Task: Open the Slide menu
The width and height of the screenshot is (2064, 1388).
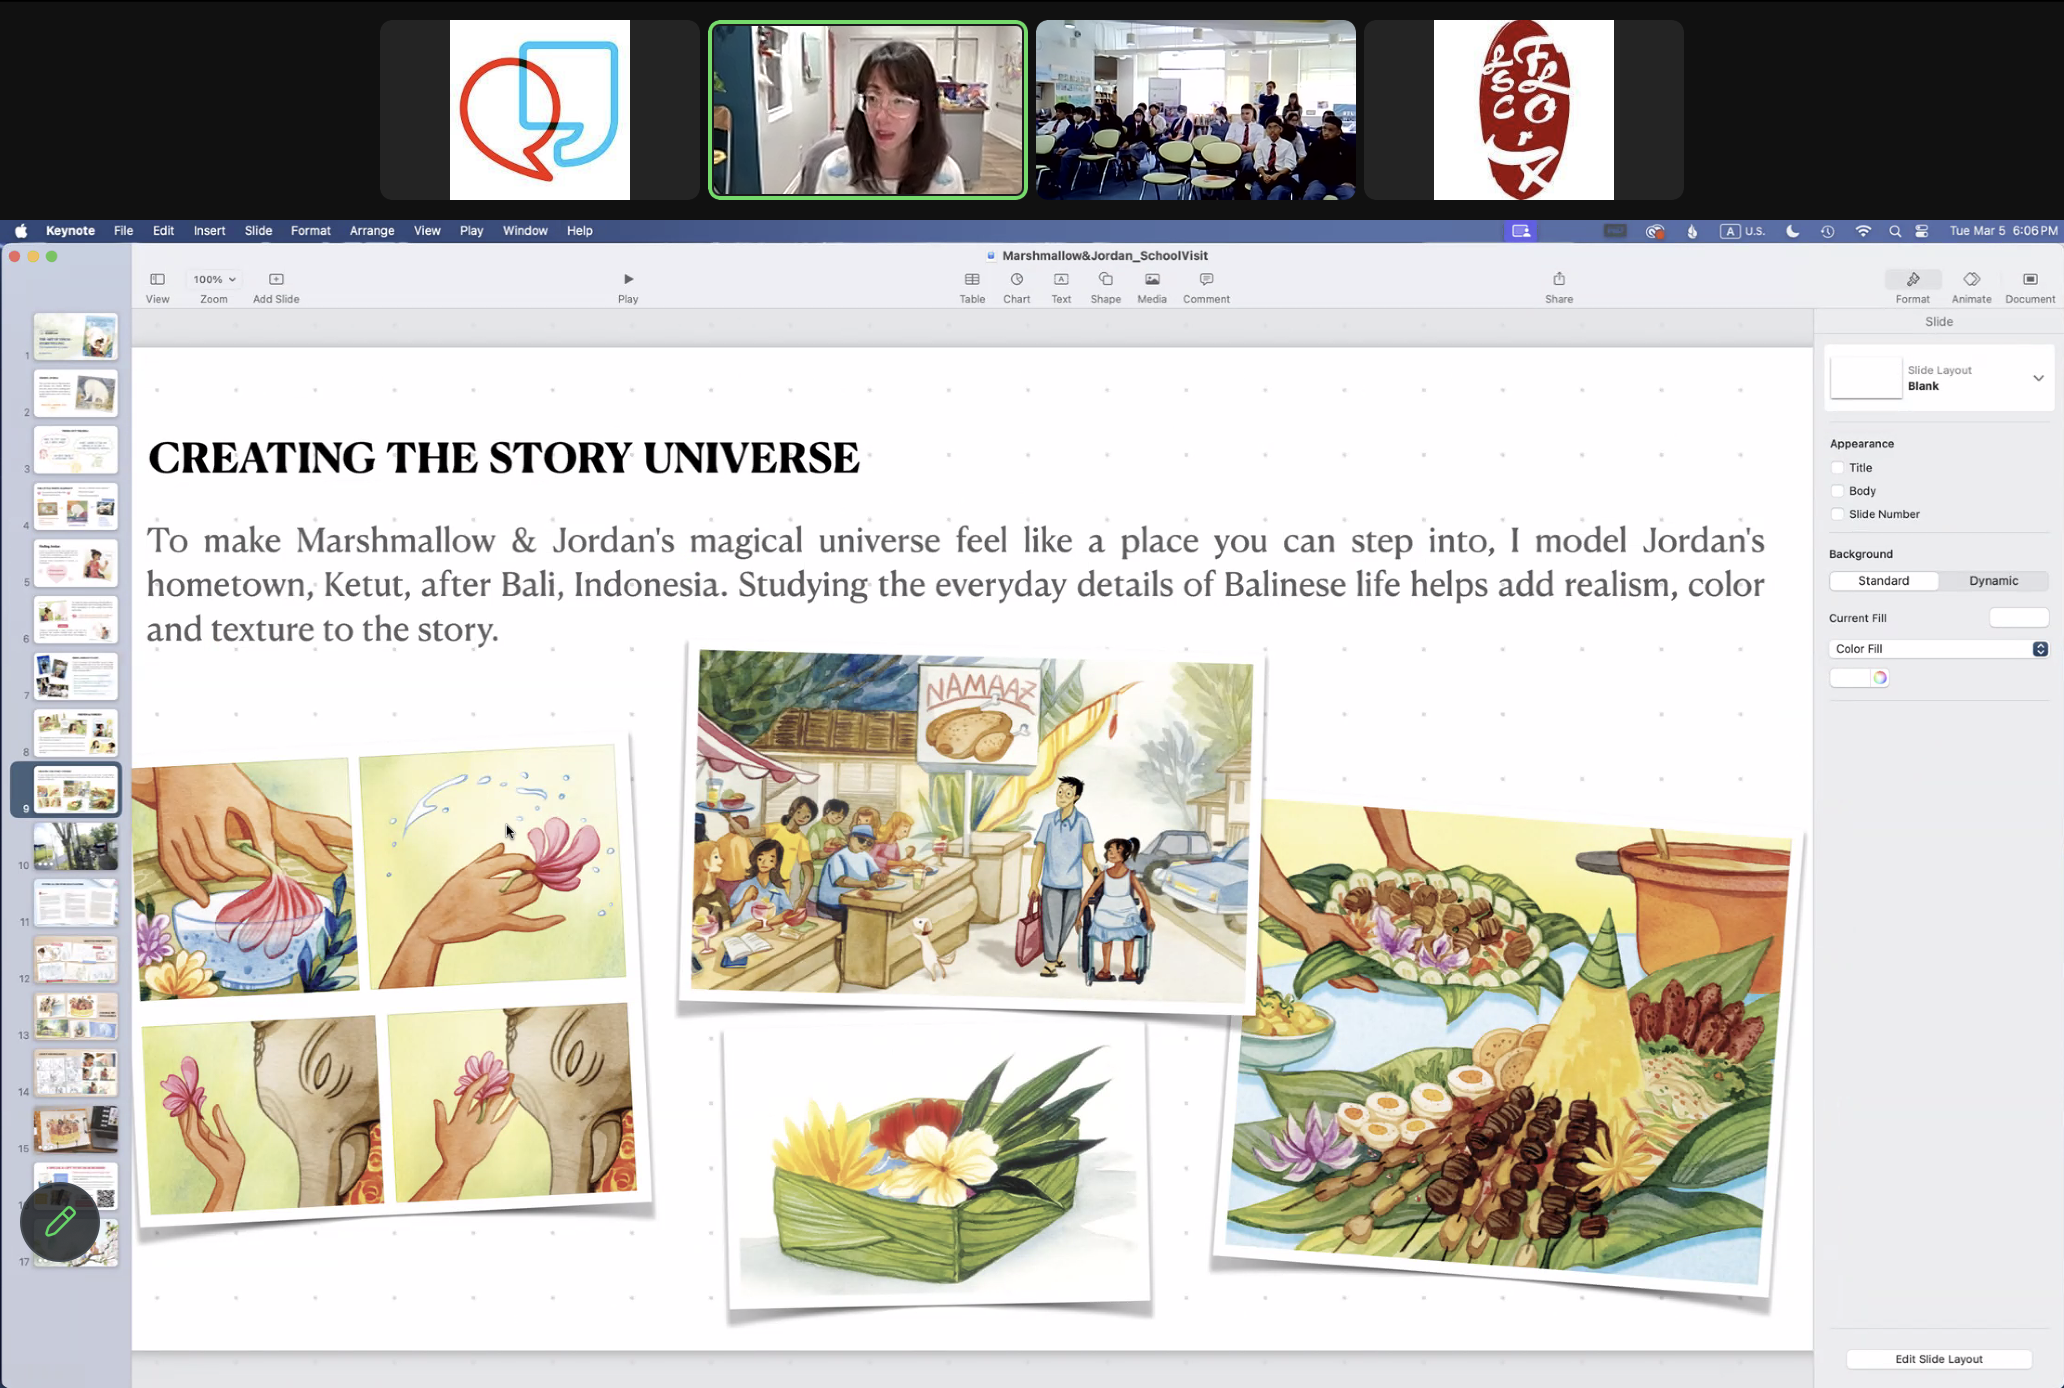Action: (x=258, y=230)
